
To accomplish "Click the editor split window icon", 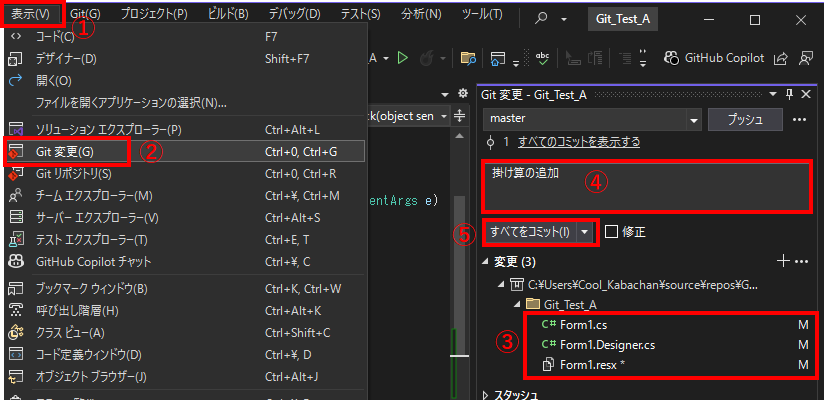I will 460,116.
